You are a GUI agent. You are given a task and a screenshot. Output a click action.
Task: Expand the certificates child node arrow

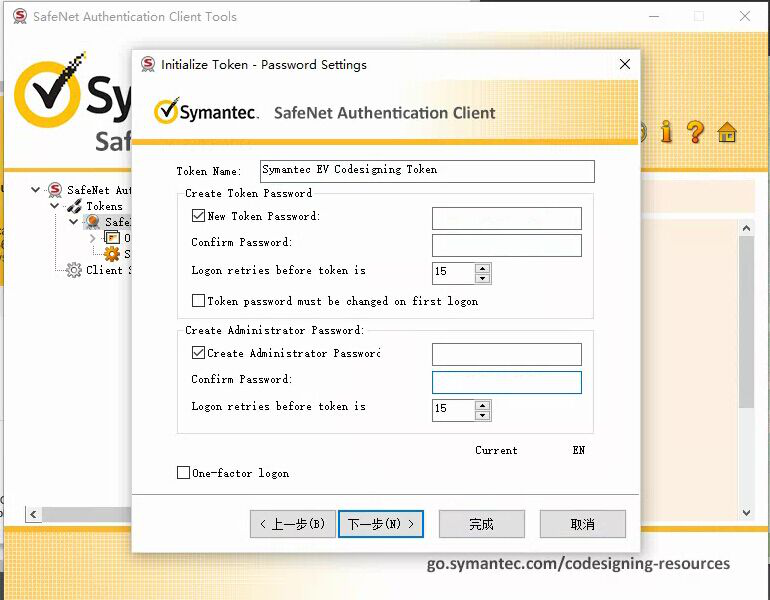[92, 238]
